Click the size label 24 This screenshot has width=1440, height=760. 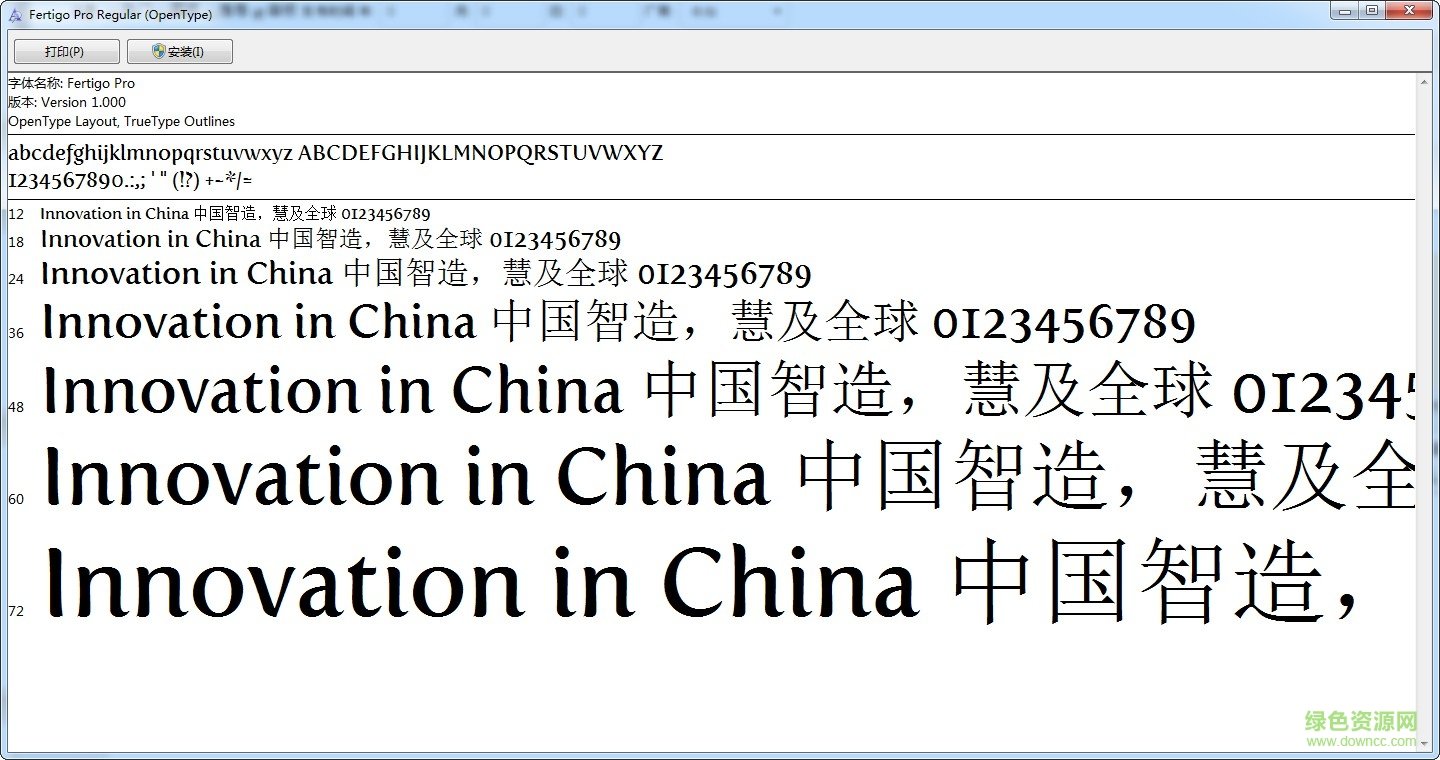(x=16, y=279)
